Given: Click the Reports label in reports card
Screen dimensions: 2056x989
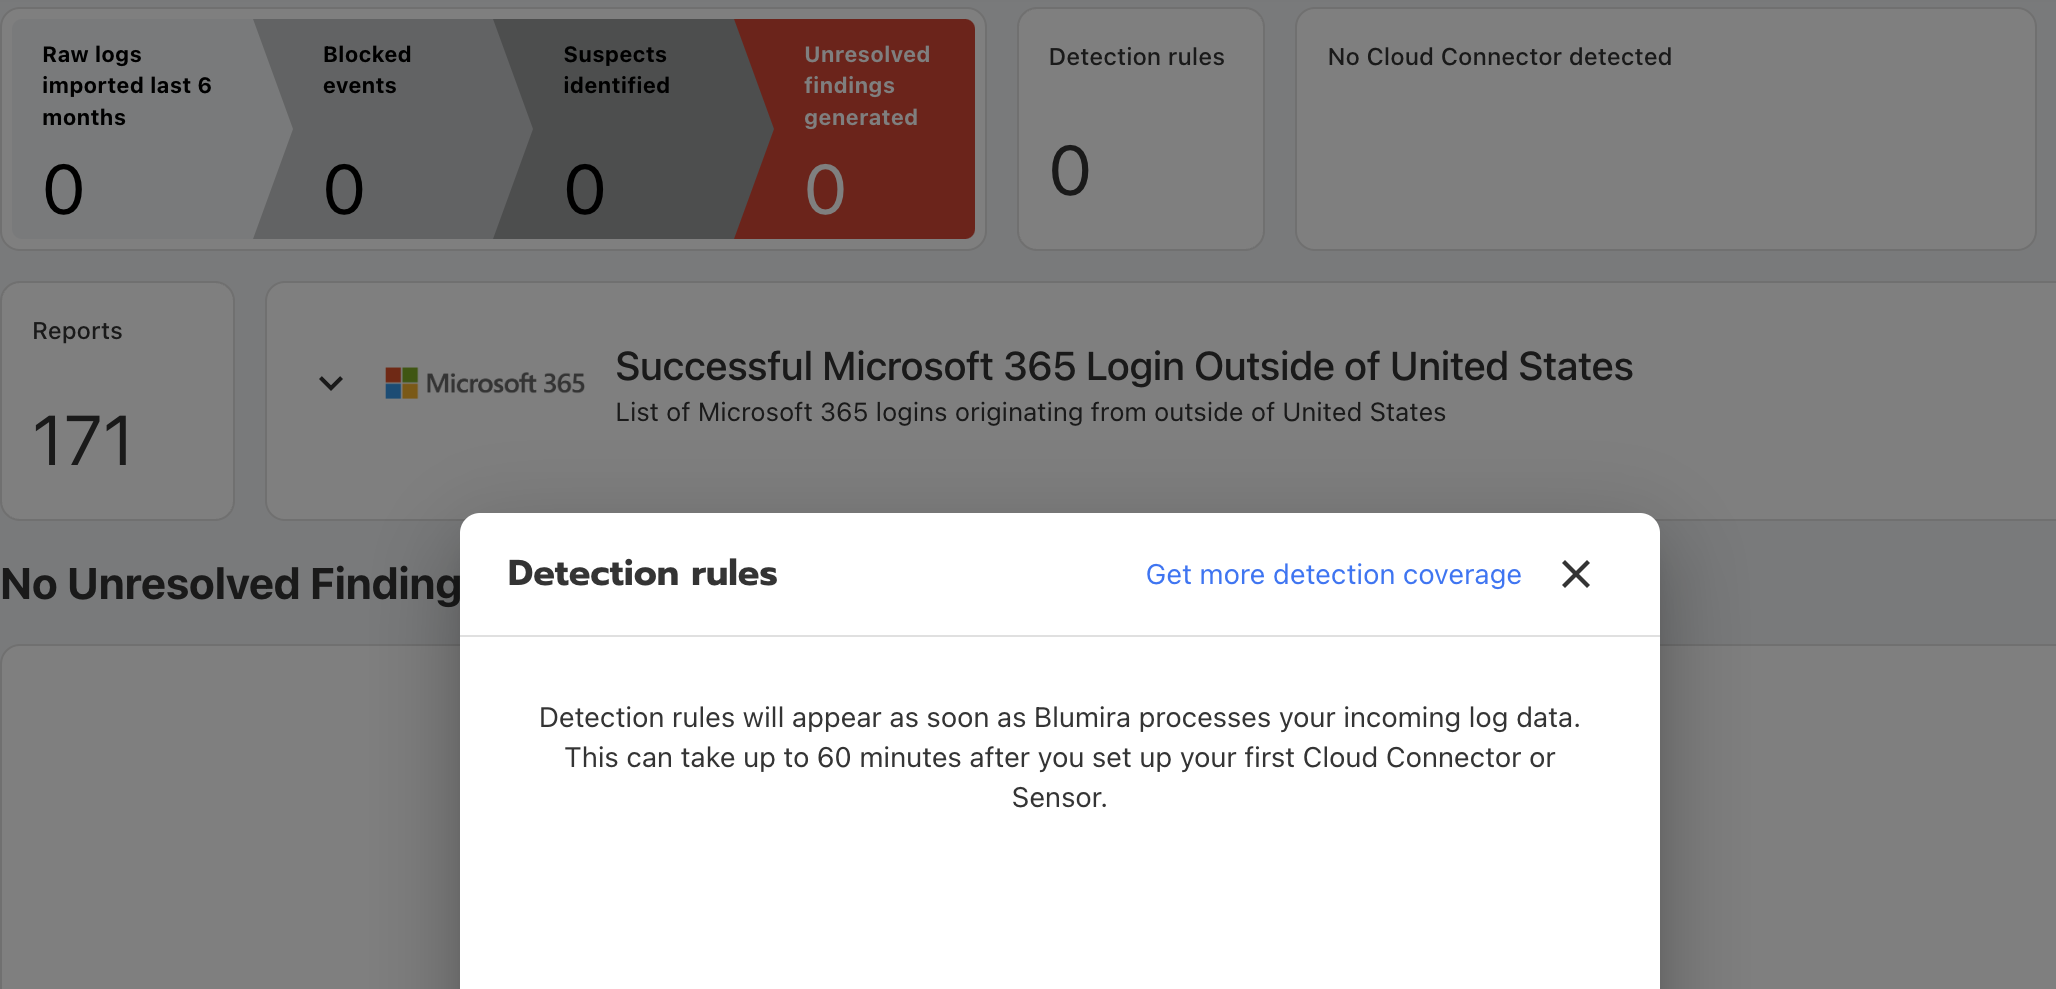Looking at the screenshot, I should (x=77, y=331).
